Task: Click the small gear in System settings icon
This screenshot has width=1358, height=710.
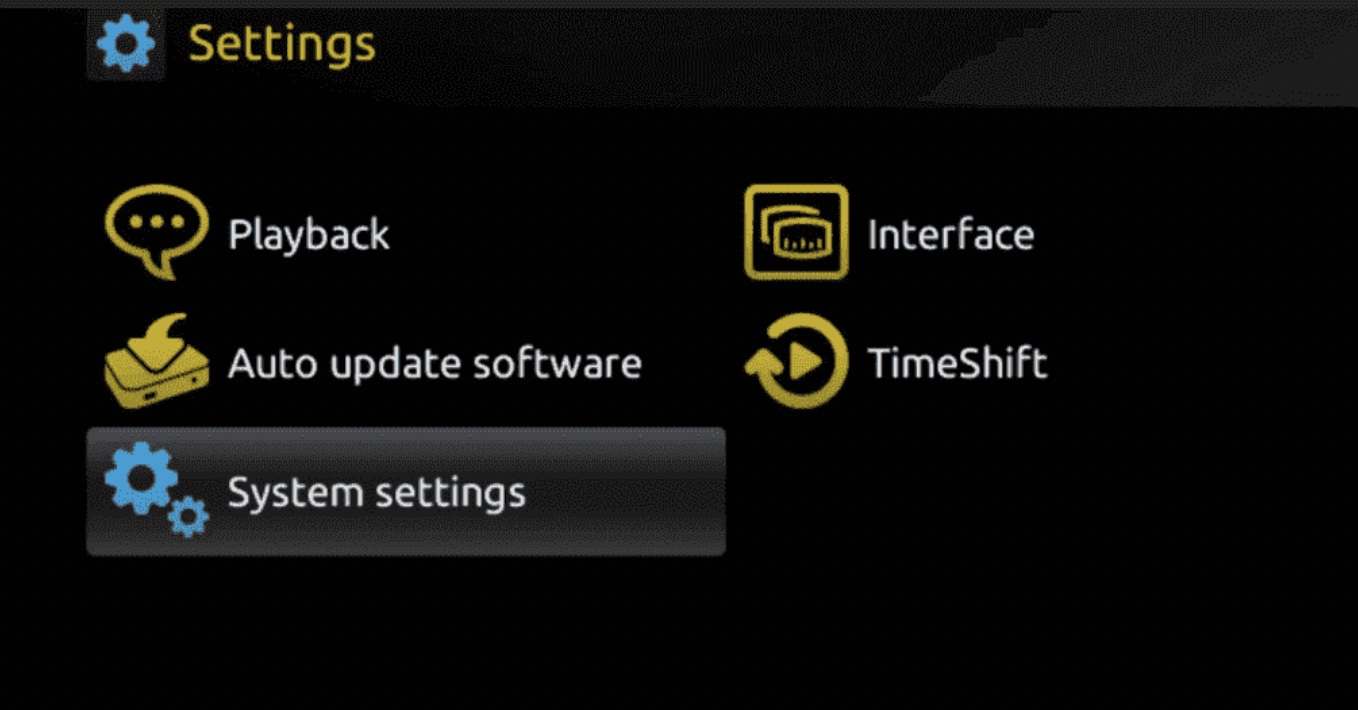Action: (187, 517)
